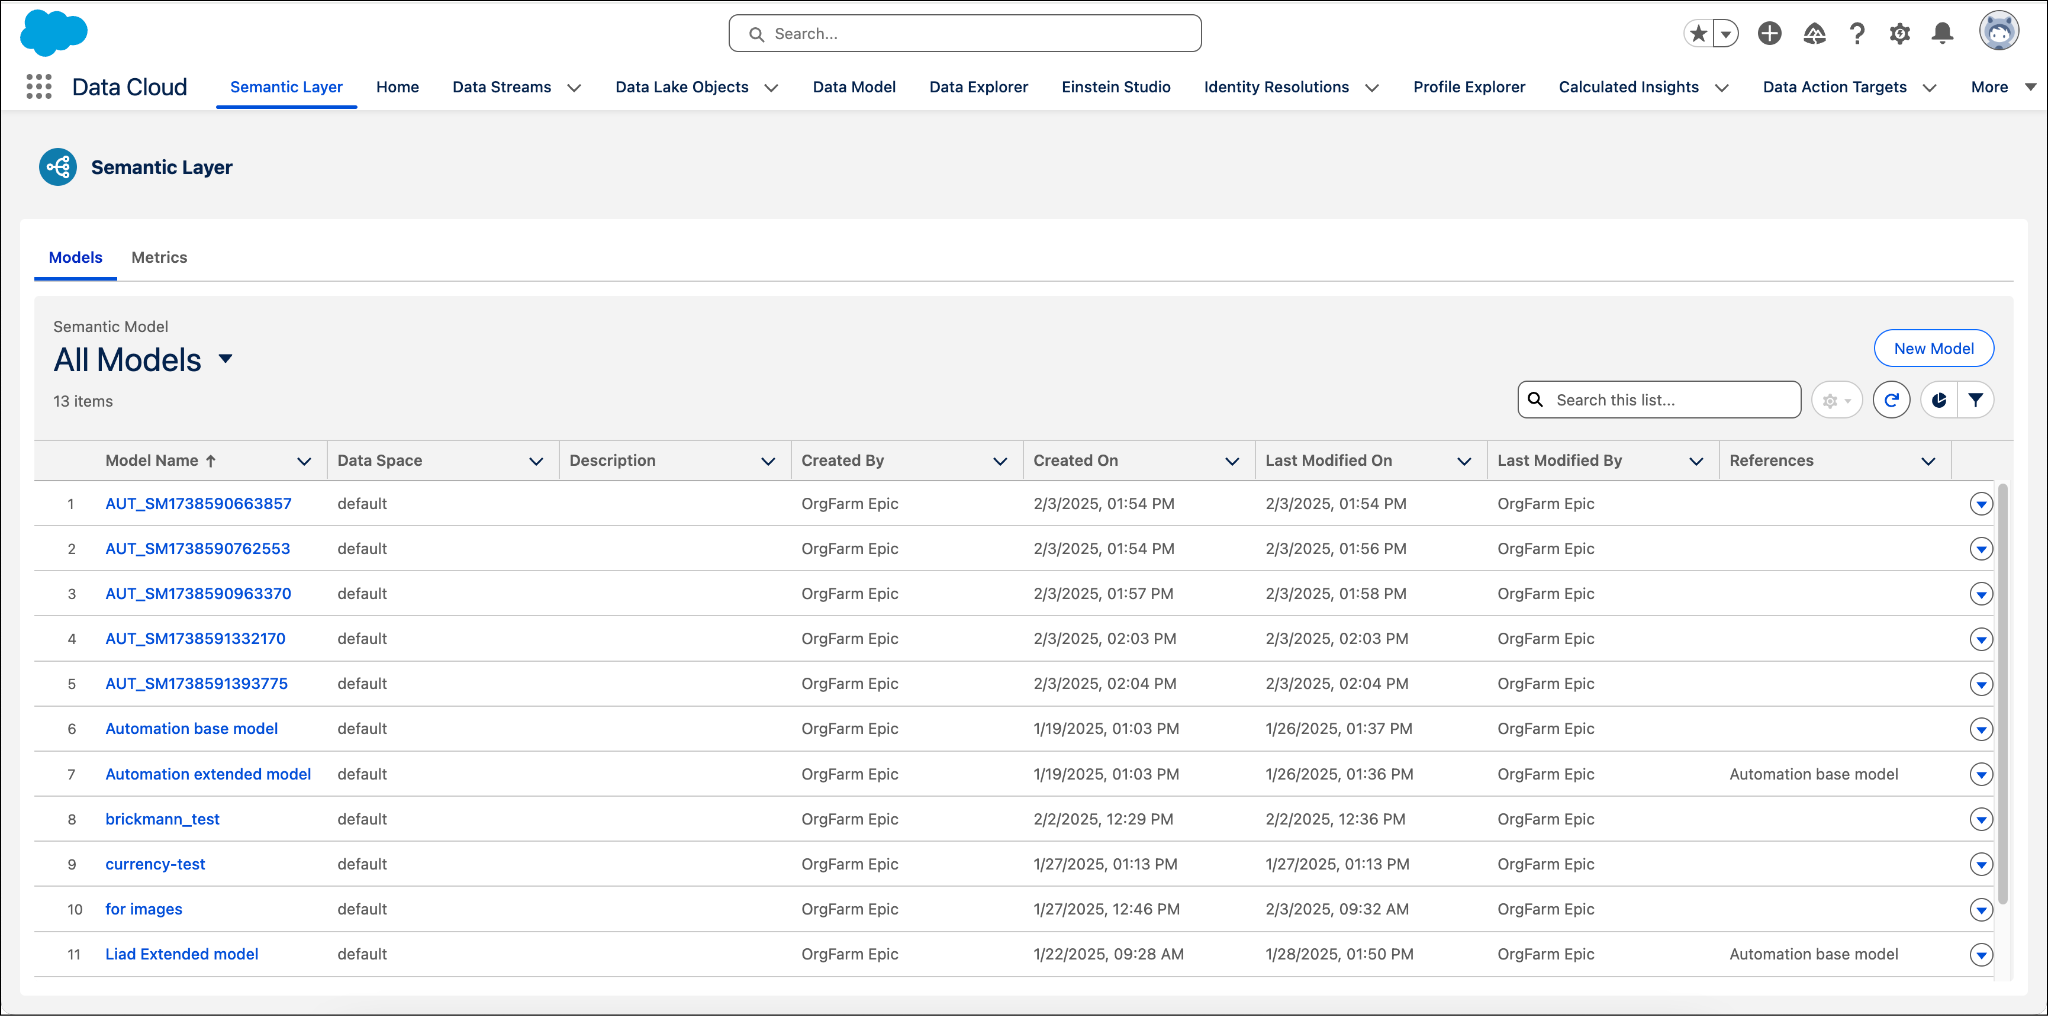Open the user profile avatar
This screenshot has width=2048, height=1016.
tap(1999, 31)
